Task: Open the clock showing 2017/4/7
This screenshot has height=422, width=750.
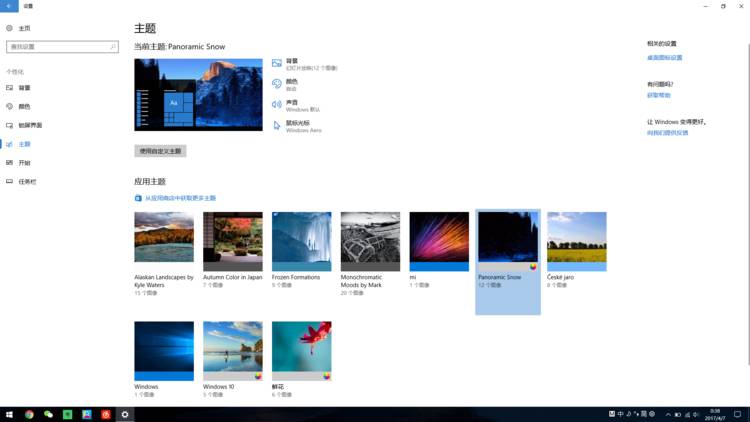Action: point(715,414)
